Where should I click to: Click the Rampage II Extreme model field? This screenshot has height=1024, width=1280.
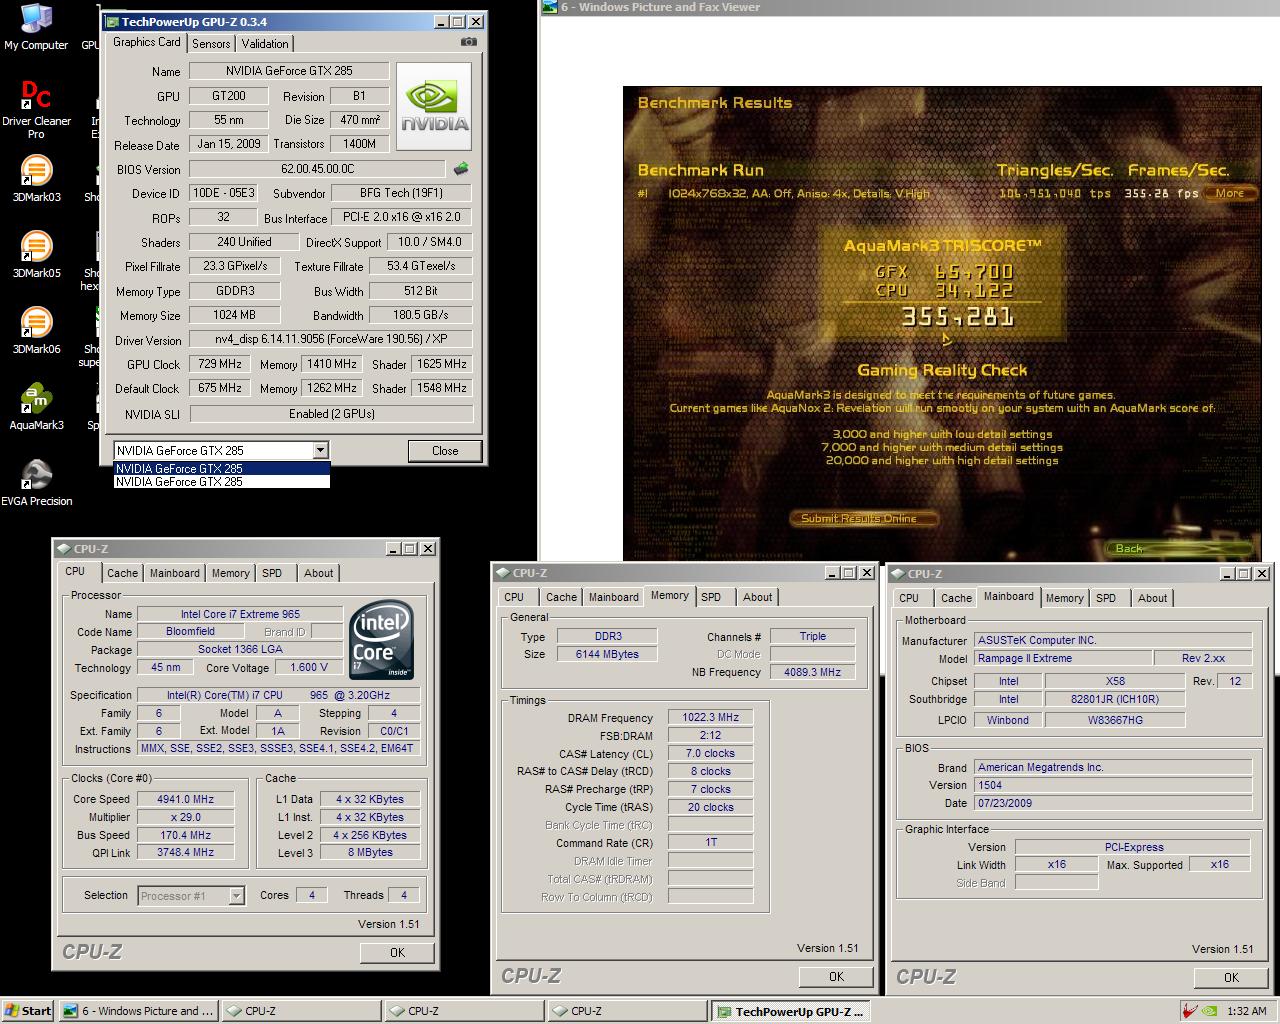(1061, 658)
